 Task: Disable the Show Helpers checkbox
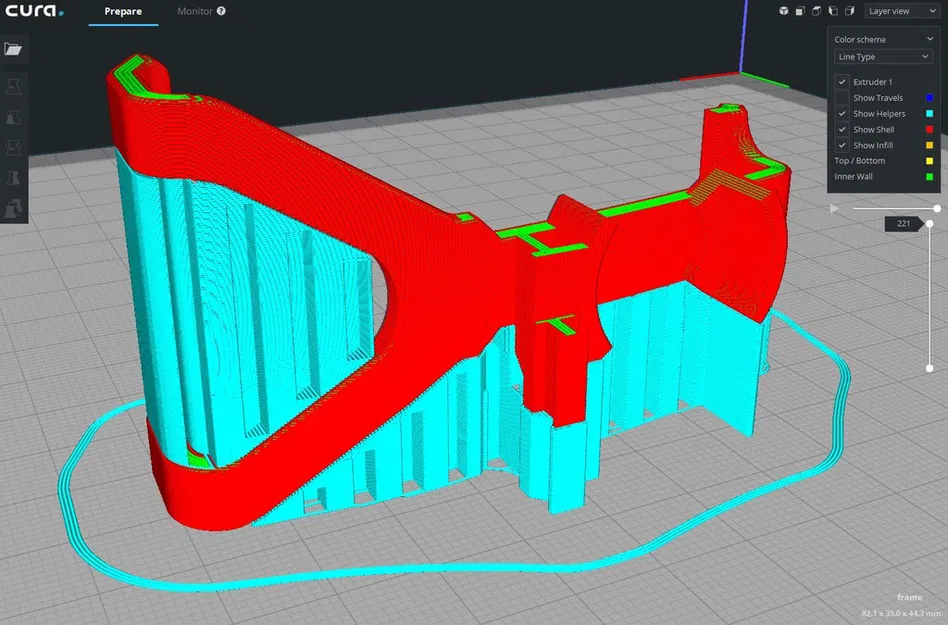(x=842, y=113)
